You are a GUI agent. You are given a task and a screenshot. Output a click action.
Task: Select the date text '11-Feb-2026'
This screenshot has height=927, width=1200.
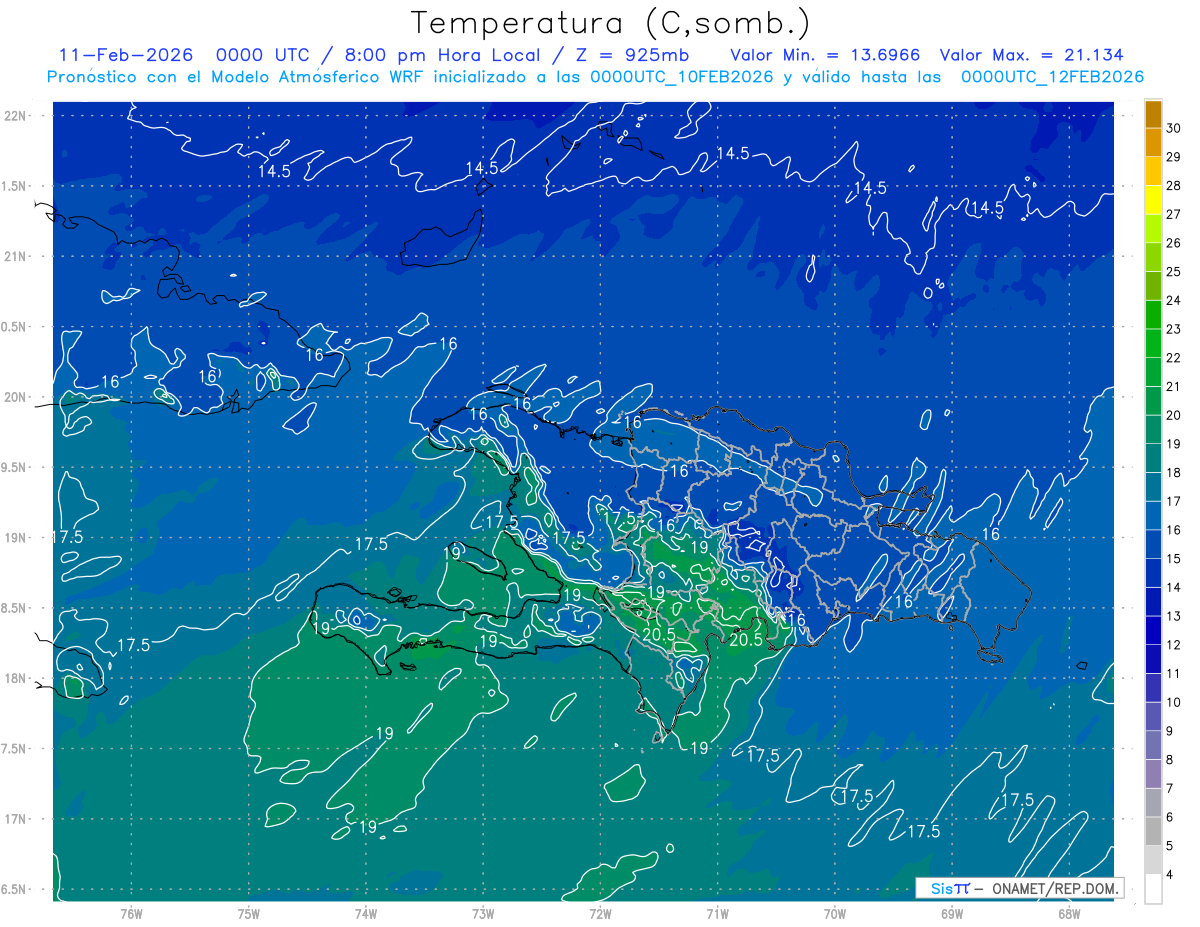[125, 55]
